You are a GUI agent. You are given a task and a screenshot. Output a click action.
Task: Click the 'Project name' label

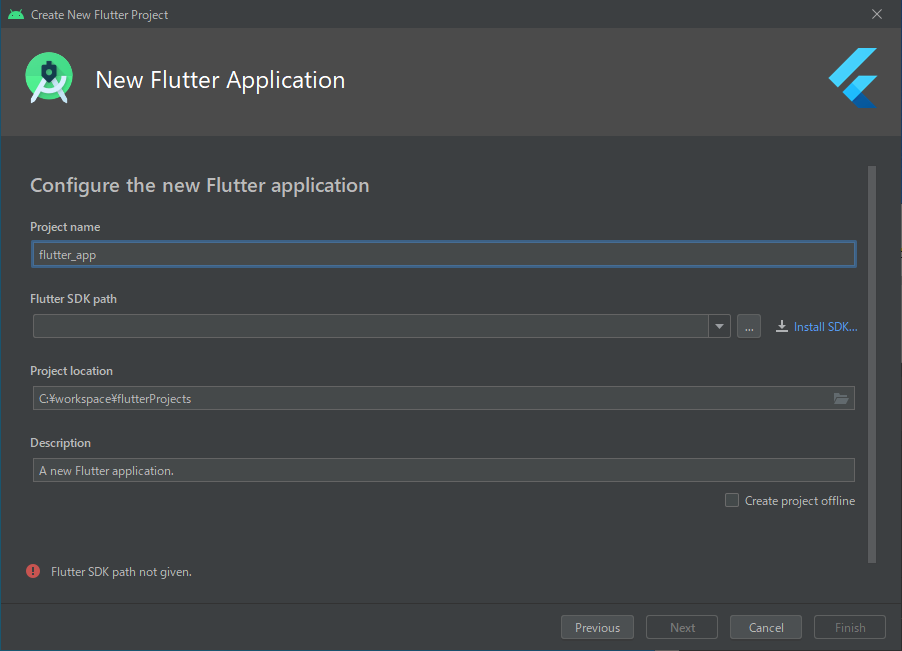65,227
